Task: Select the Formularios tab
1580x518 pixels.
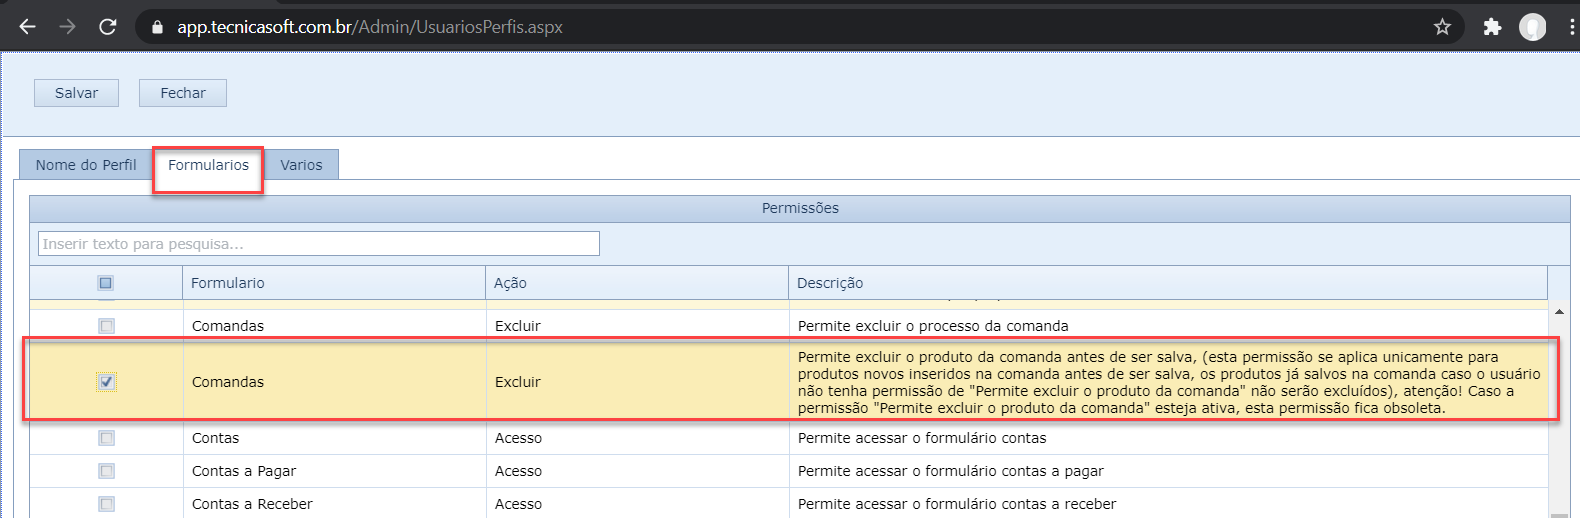Action: click(x=208, y=165)
